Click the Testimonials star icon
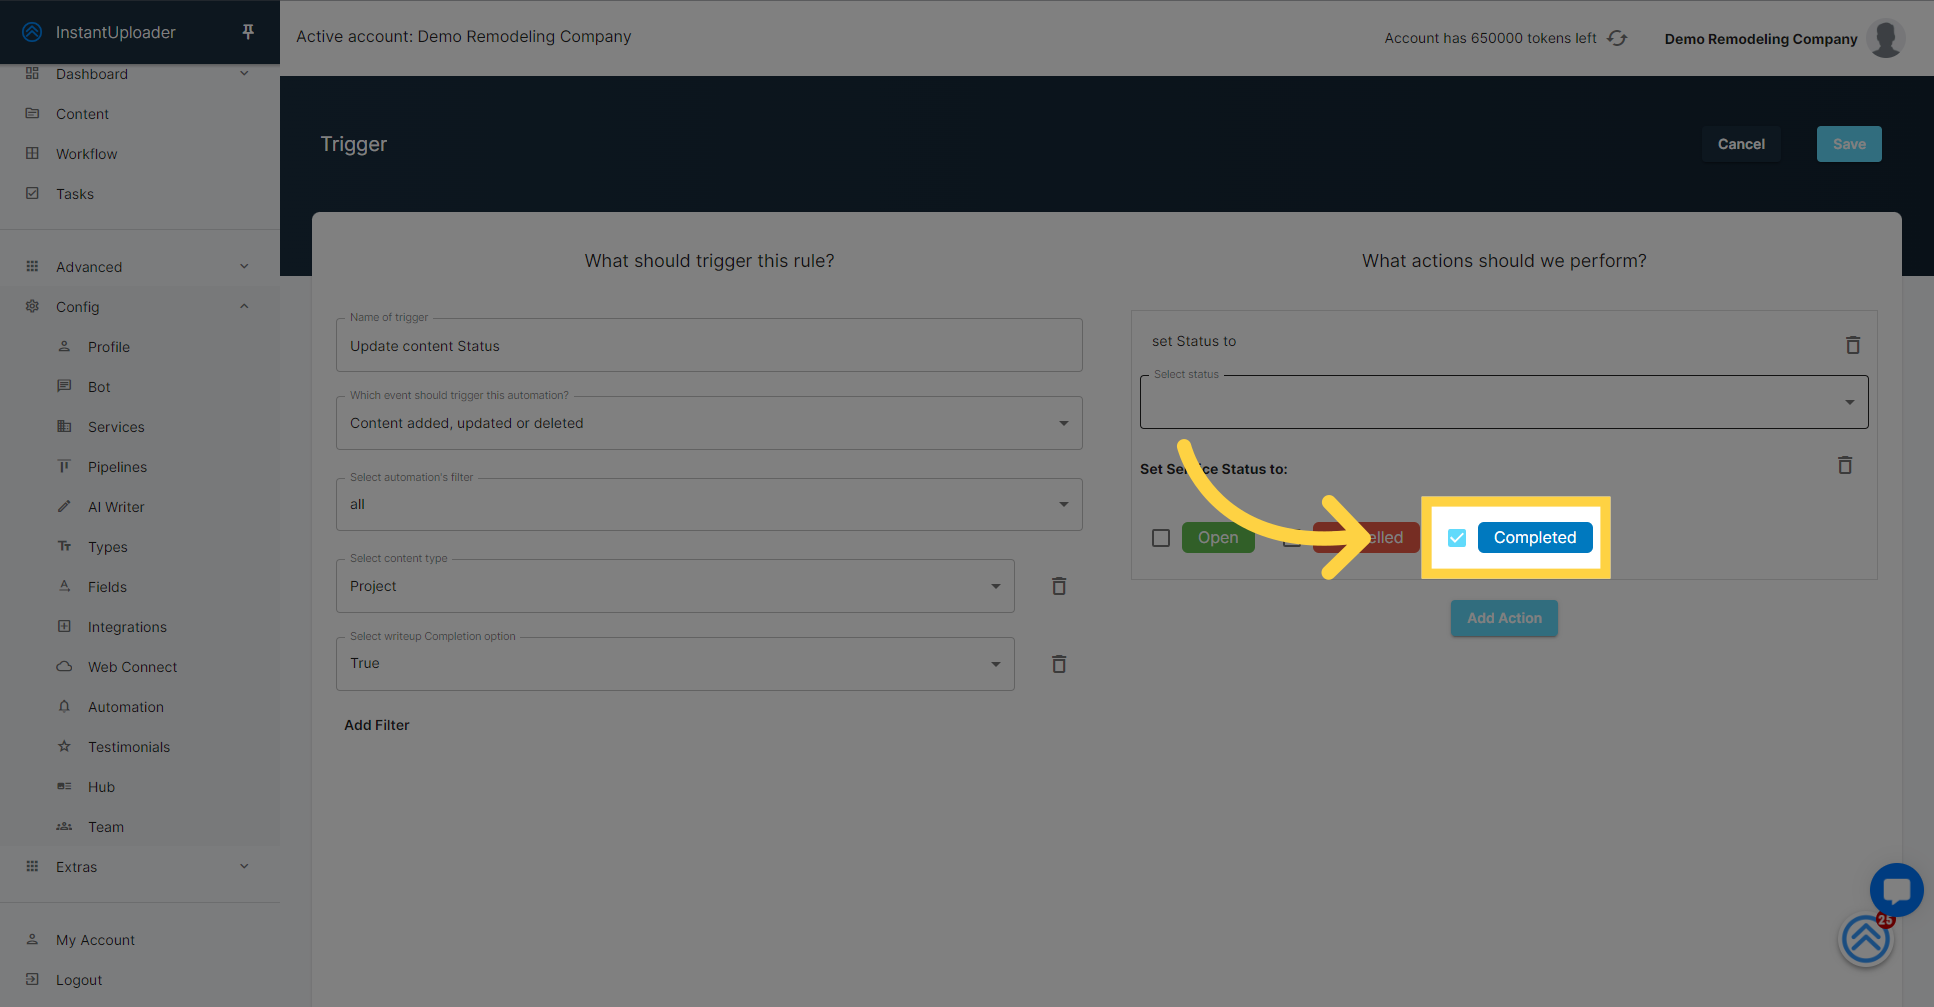The image size is (1934, 1007). tap(64, 746)
